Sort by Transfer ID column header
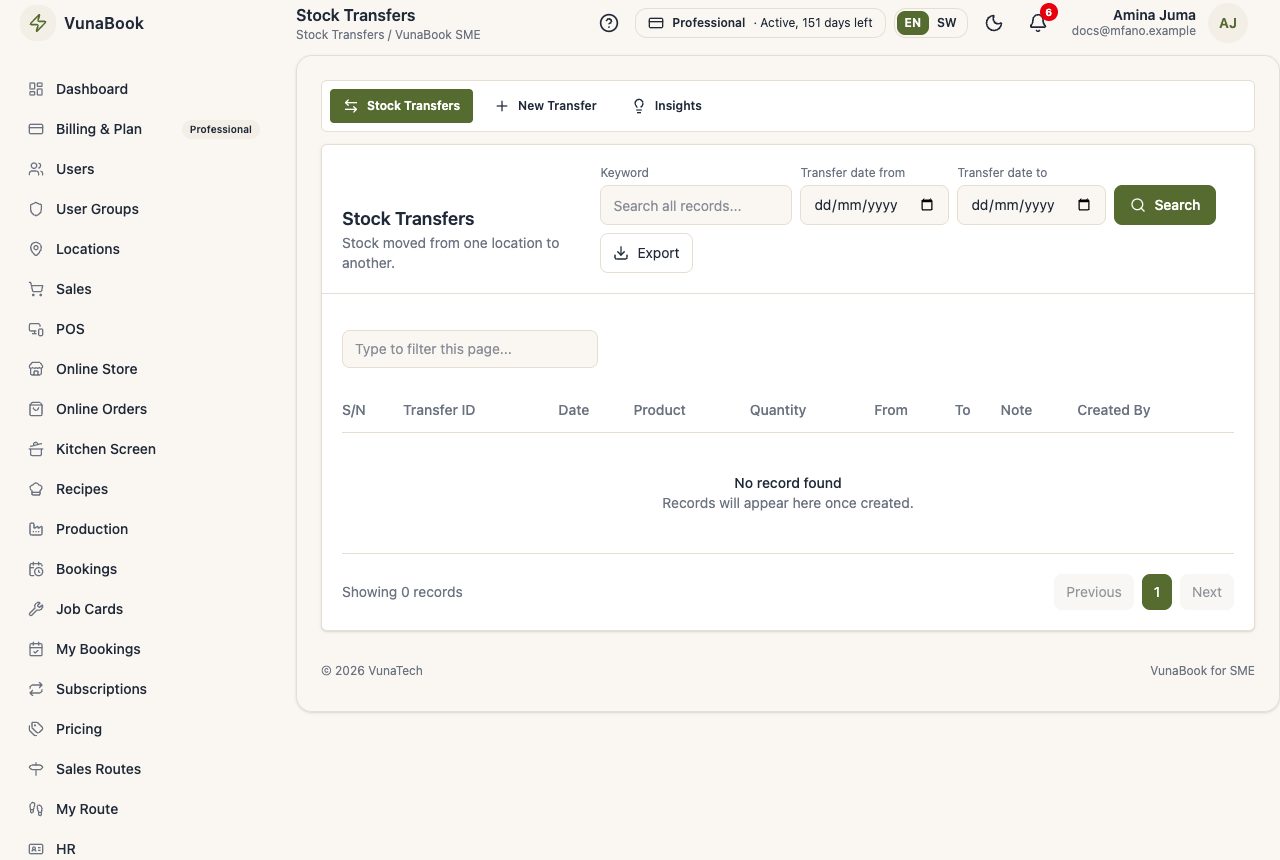This screenshot has width=1280, height=860. point(439,410)
